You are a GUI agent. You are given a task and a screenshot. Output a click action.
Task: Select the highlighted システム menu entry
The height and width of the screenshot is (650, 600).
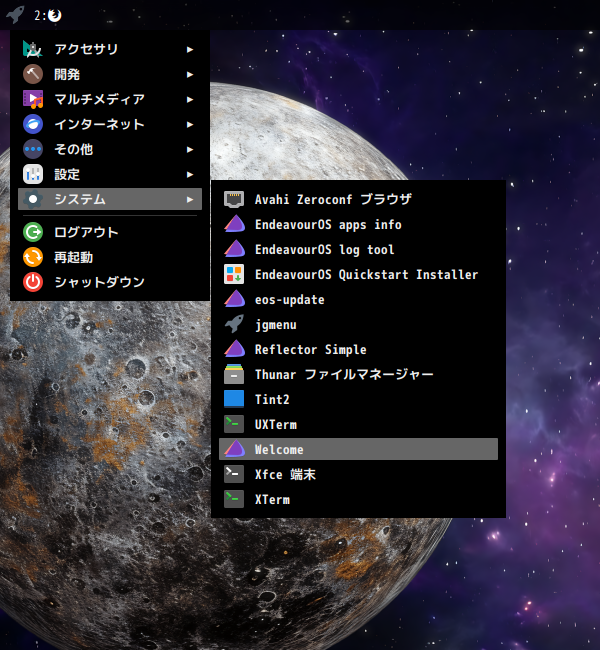click(110, 199)
